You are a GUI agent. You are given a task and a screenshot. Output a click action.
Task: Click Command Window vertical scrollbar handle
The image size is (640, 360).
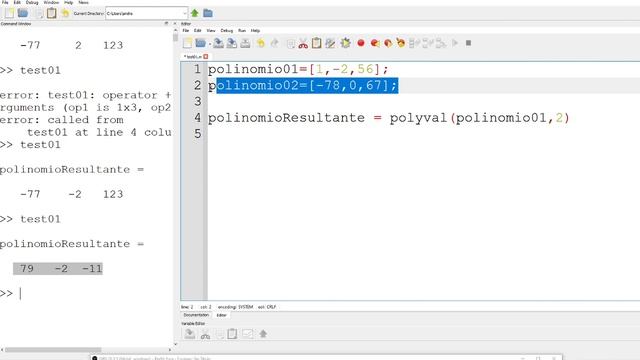(x=176, y=38)
